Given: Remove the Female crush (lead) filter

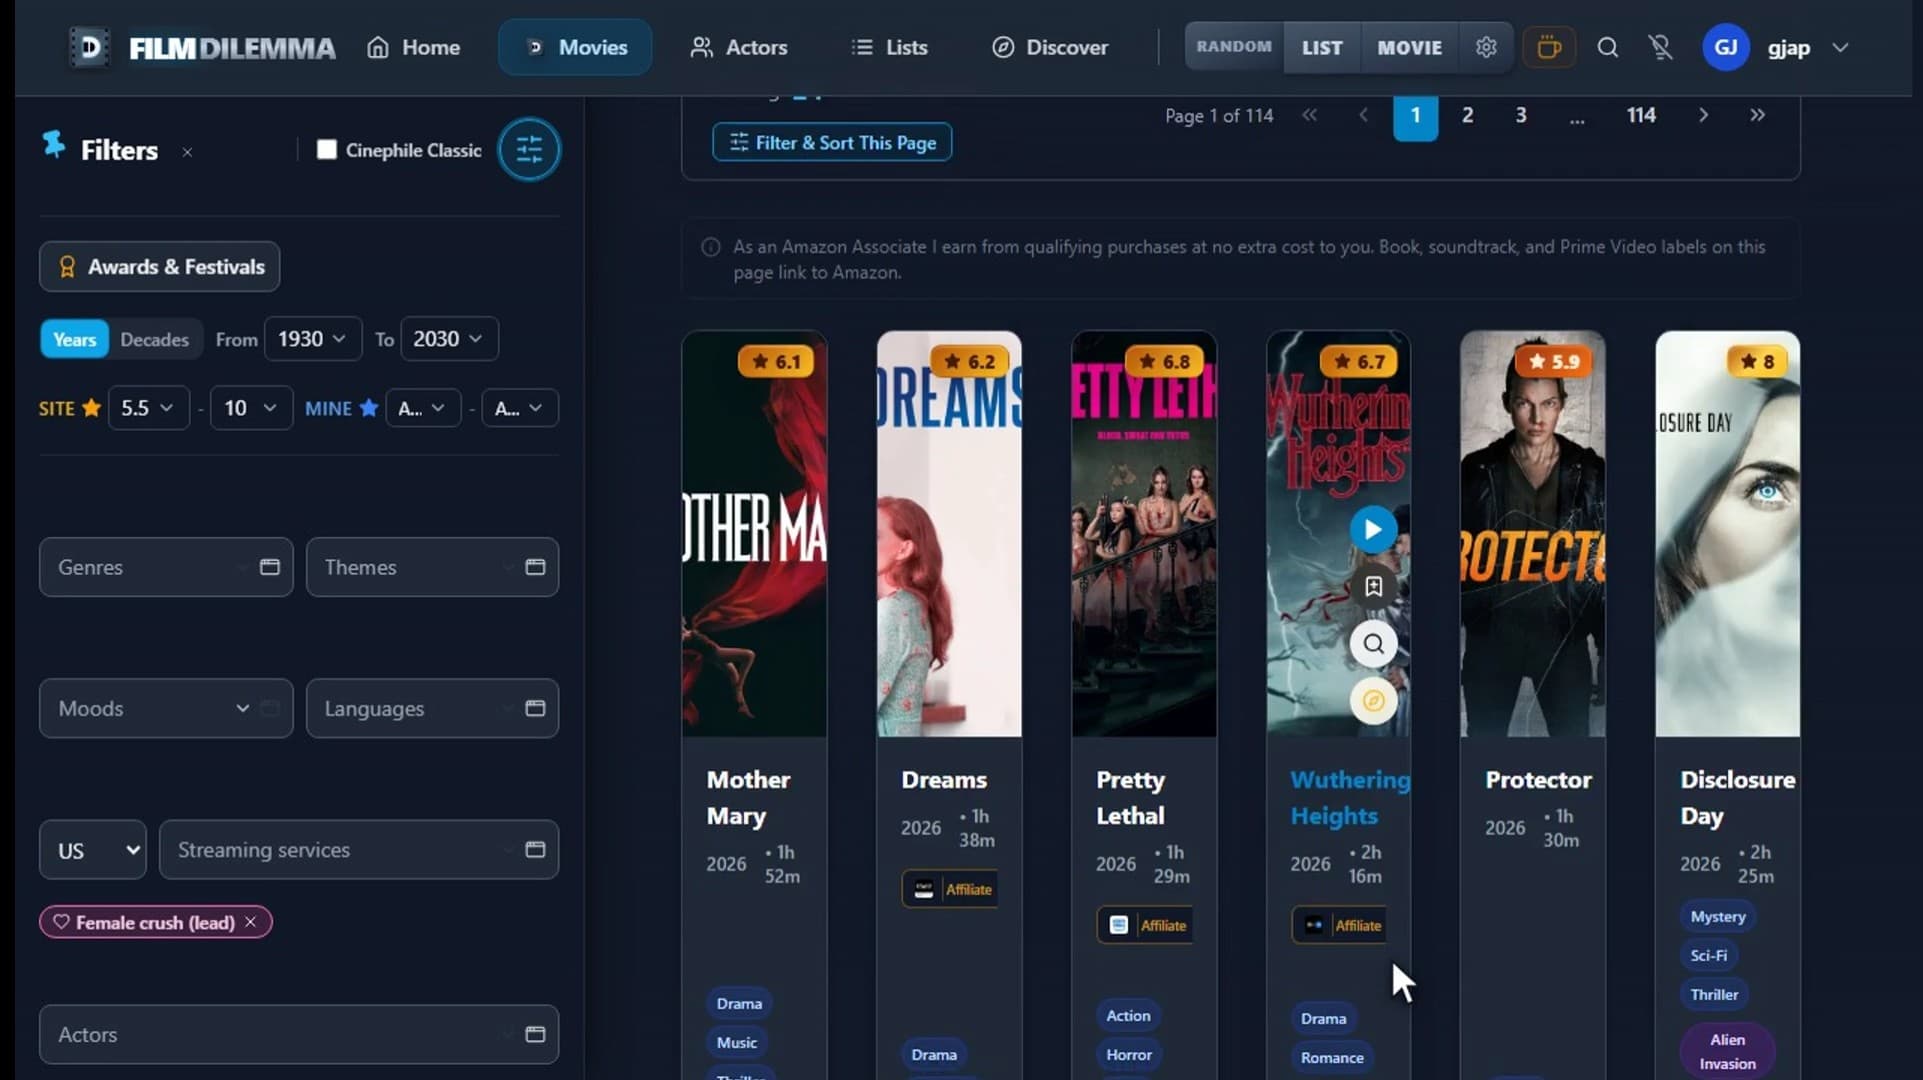Looking at the screenshot, I should (x=251, y=922).
